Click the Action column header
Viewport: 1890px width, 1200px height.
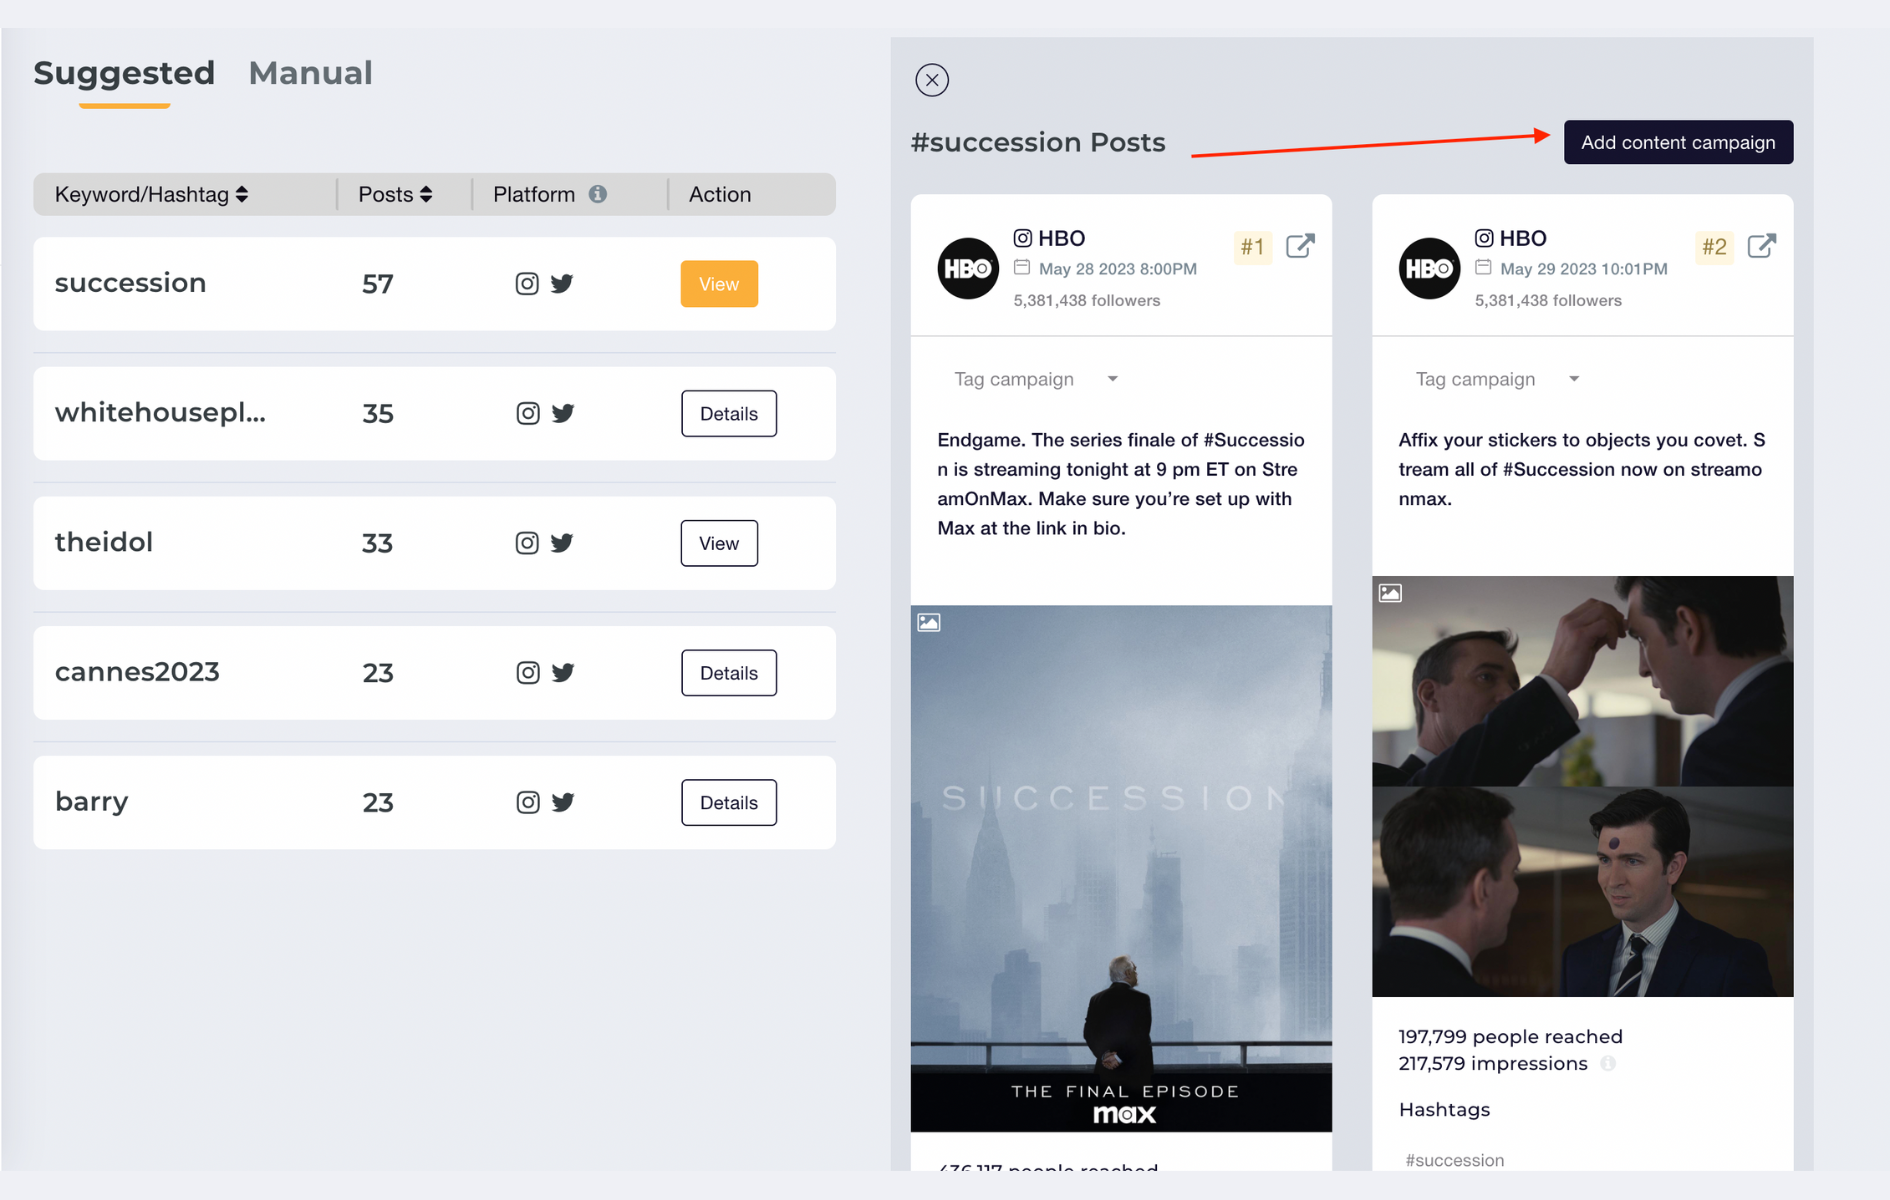pyautogui.click(x=719, y=194)
